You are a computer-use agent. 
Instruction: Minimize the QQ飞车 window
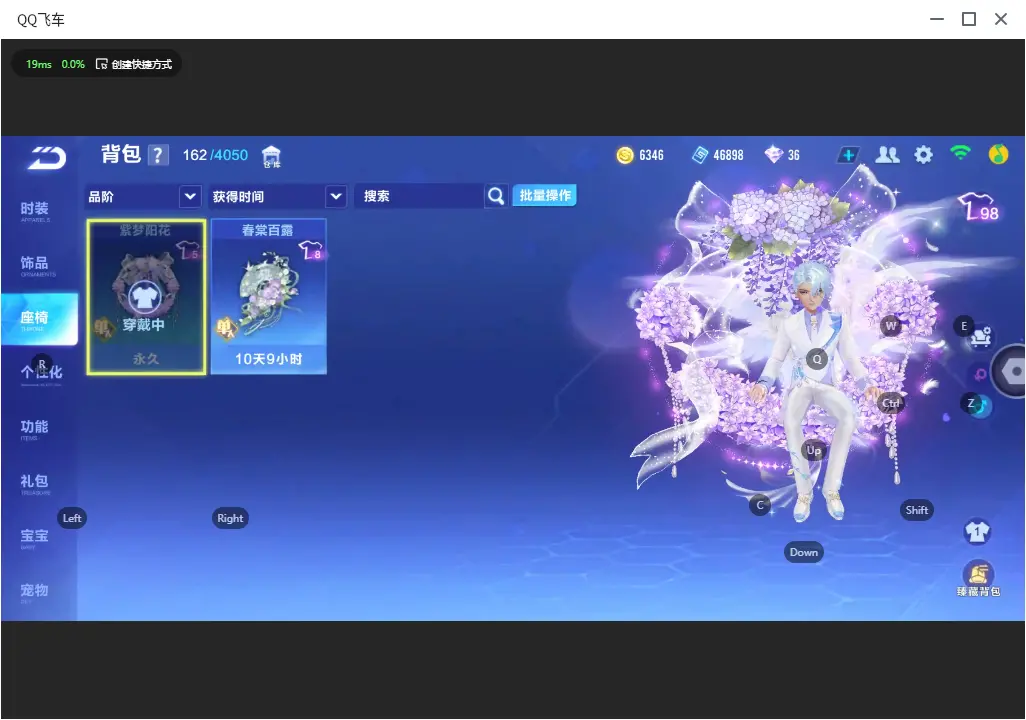[x=937, y=19]
